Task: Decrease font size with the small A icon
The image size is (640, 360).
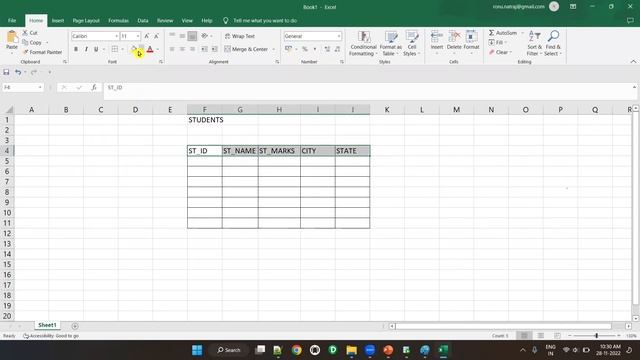Action: (156, 36)
